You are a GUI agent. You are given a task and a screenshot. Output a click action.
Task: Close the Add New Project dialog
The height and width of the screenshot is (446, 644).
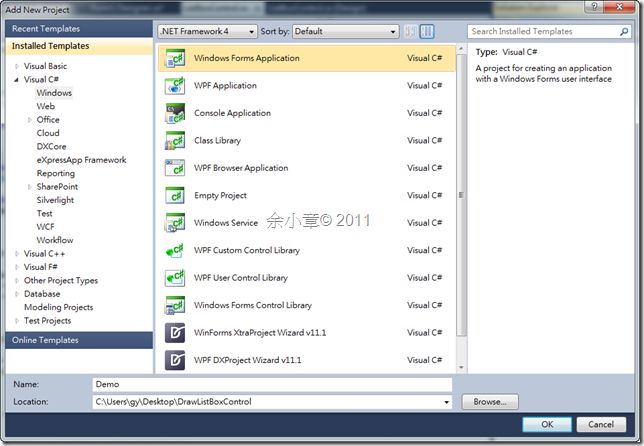click(620, 6)
